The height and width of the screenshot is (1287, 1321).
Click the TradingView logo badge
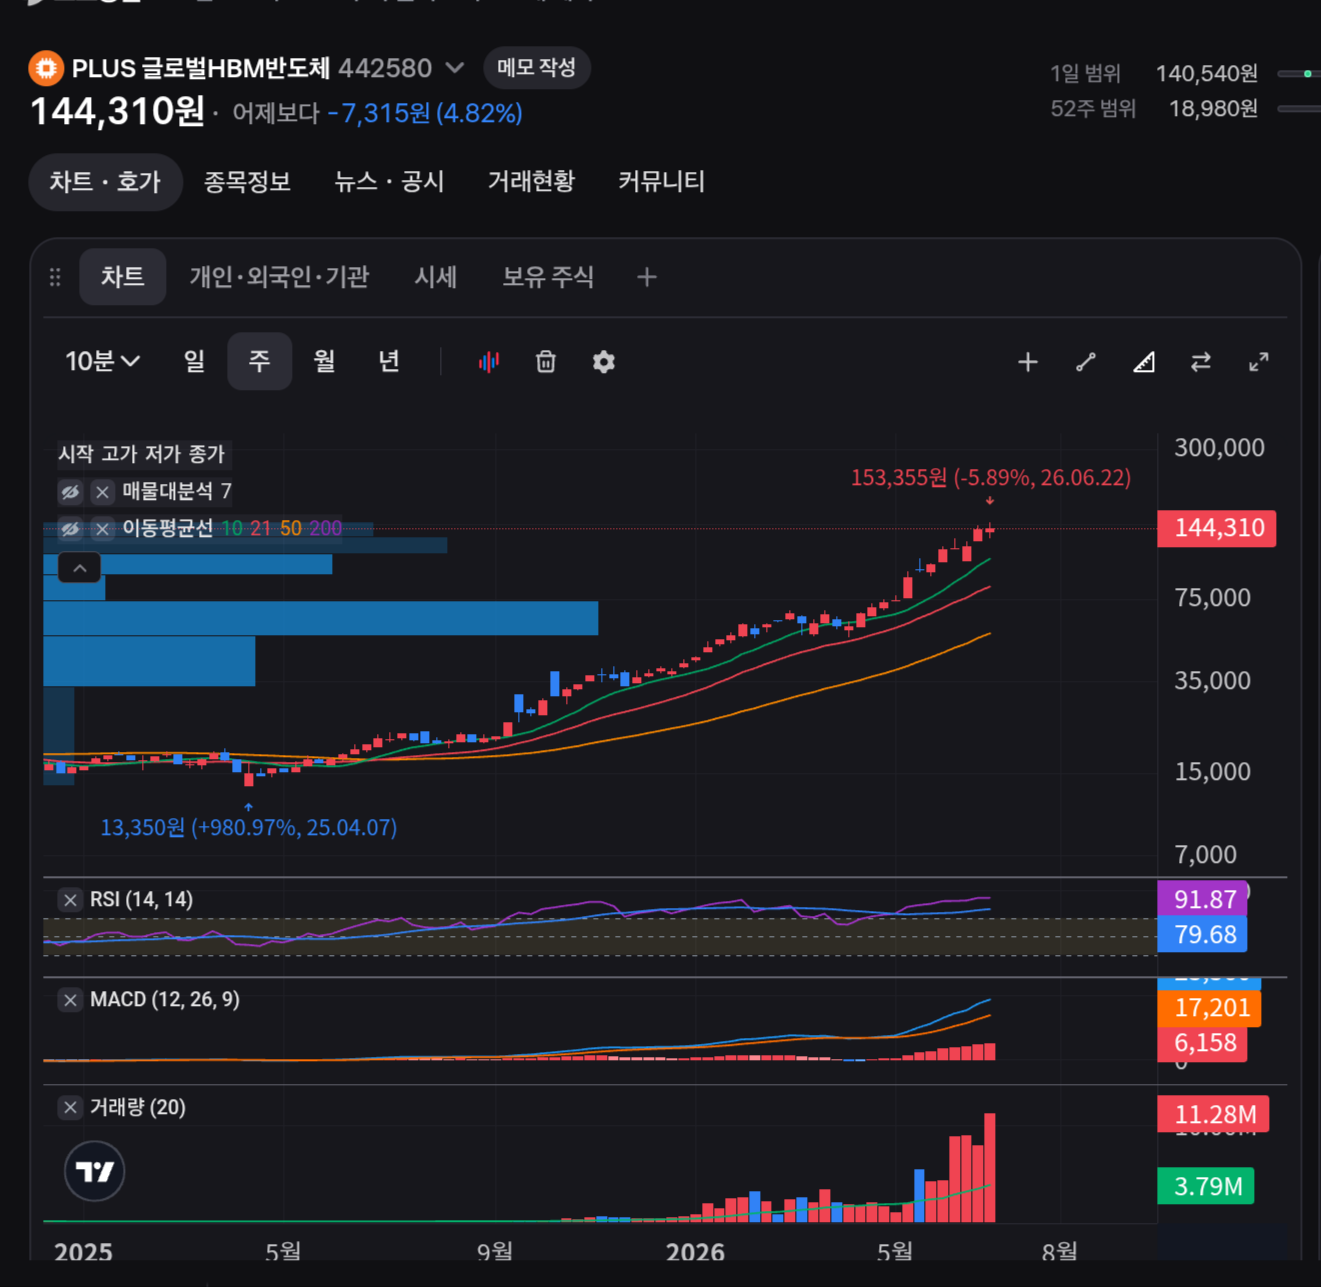(95, 1171)
